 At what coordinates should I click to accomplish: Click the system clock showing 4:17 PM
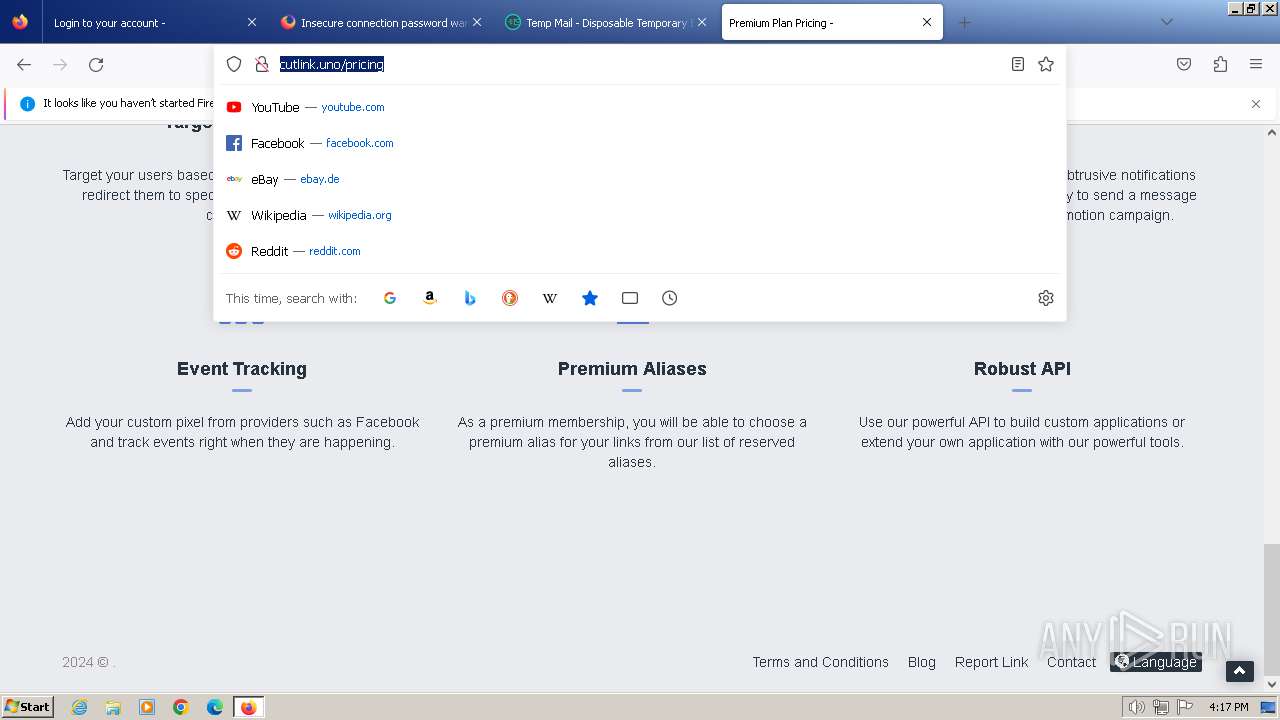coord(1229,707)
